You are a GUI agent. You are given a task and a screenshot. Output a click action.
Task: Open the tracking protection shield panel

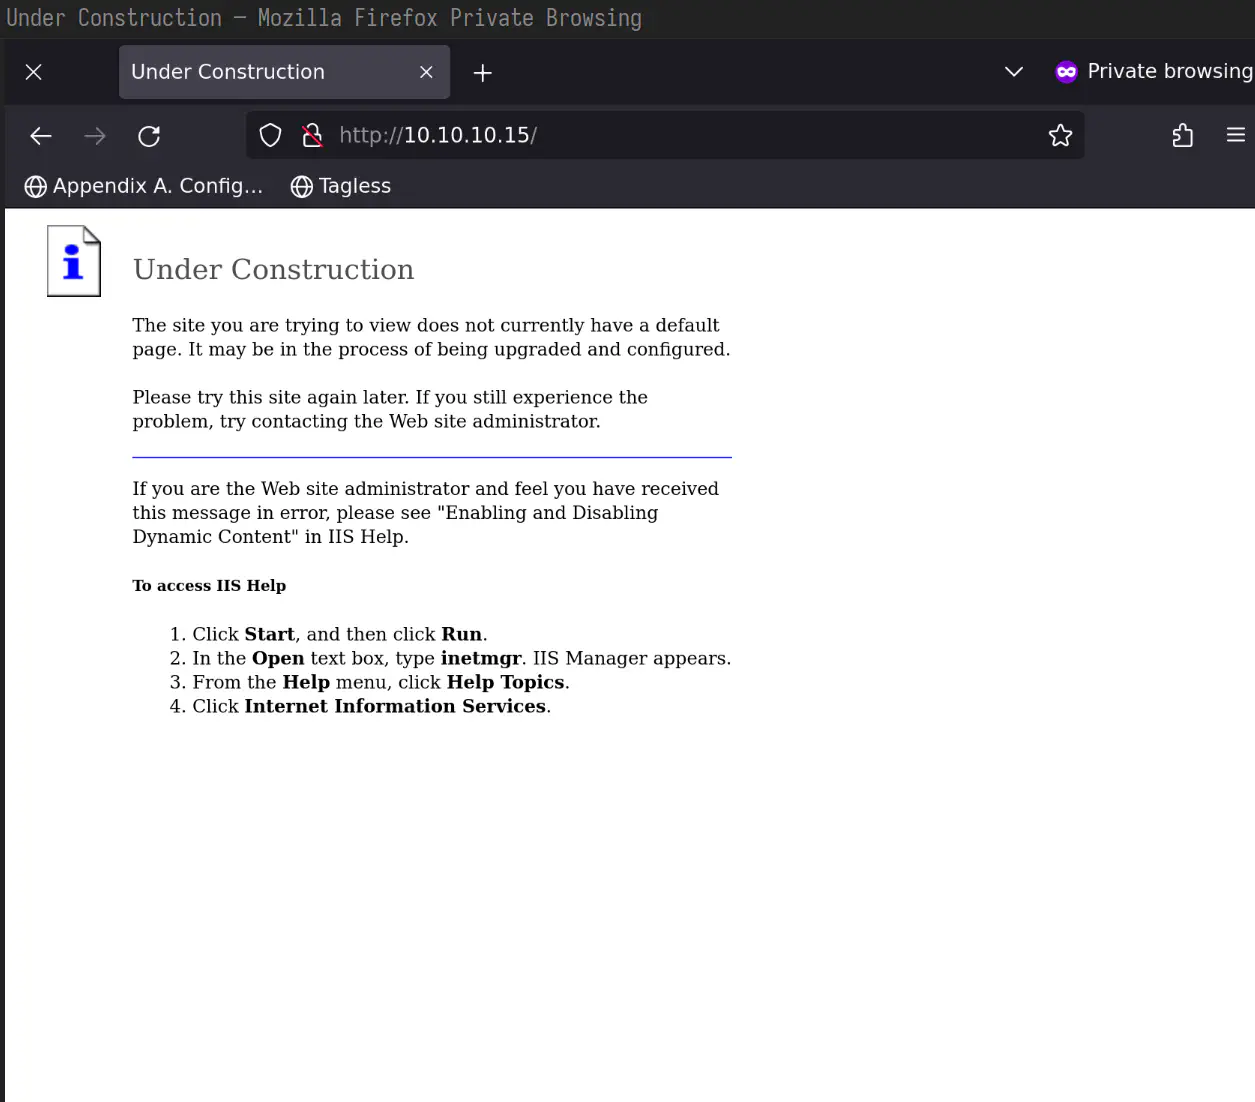point(270,136)
